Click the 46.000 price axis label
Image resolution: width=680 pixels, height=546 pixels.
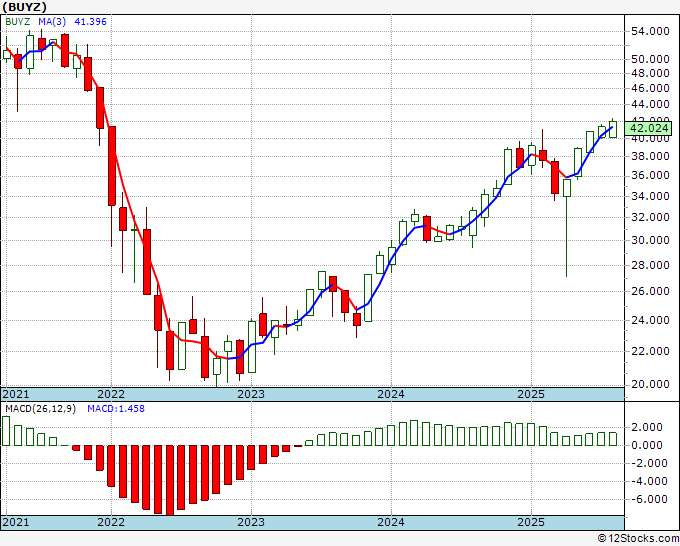tap(650, 88)
